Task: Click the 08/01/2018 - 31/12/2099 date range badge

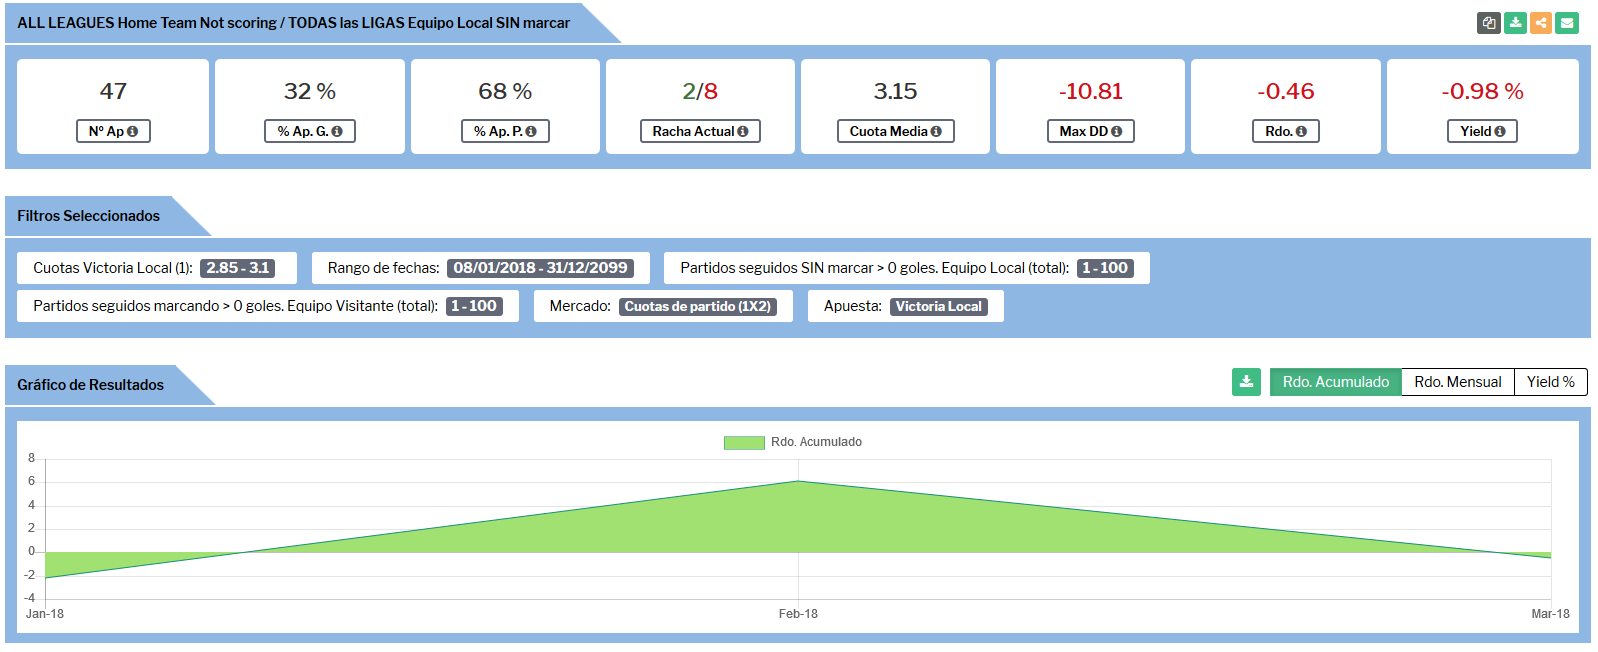Action: (540, 268)
